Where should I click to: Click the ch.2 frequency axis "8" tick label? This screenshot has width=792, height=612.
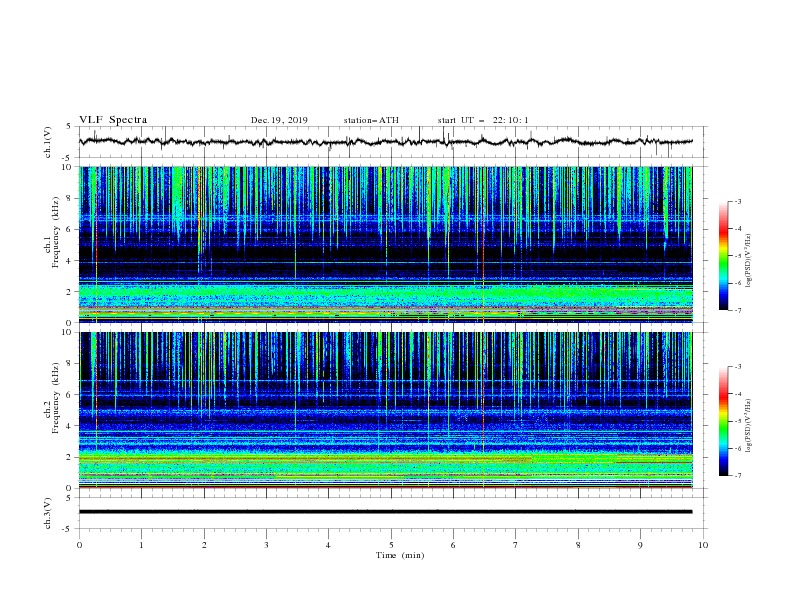point(71,364)
